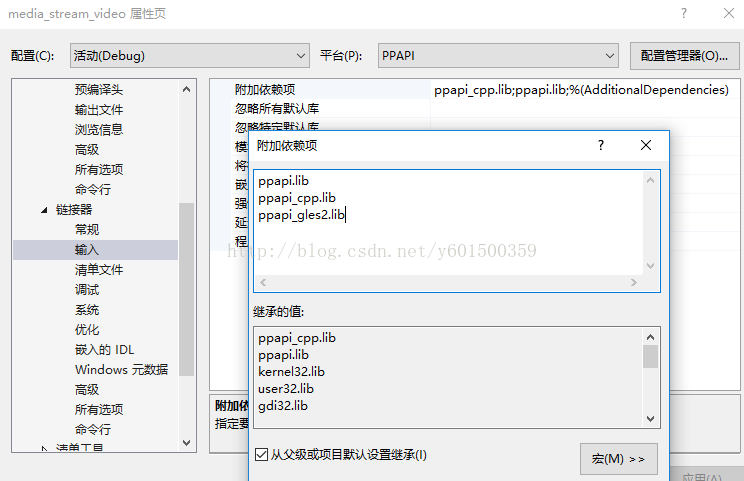This screenshot has width=744, height=481.
Task: Toggle 从父级或项目默认设置继承(I) checkbox
Action: click(261, 454)
